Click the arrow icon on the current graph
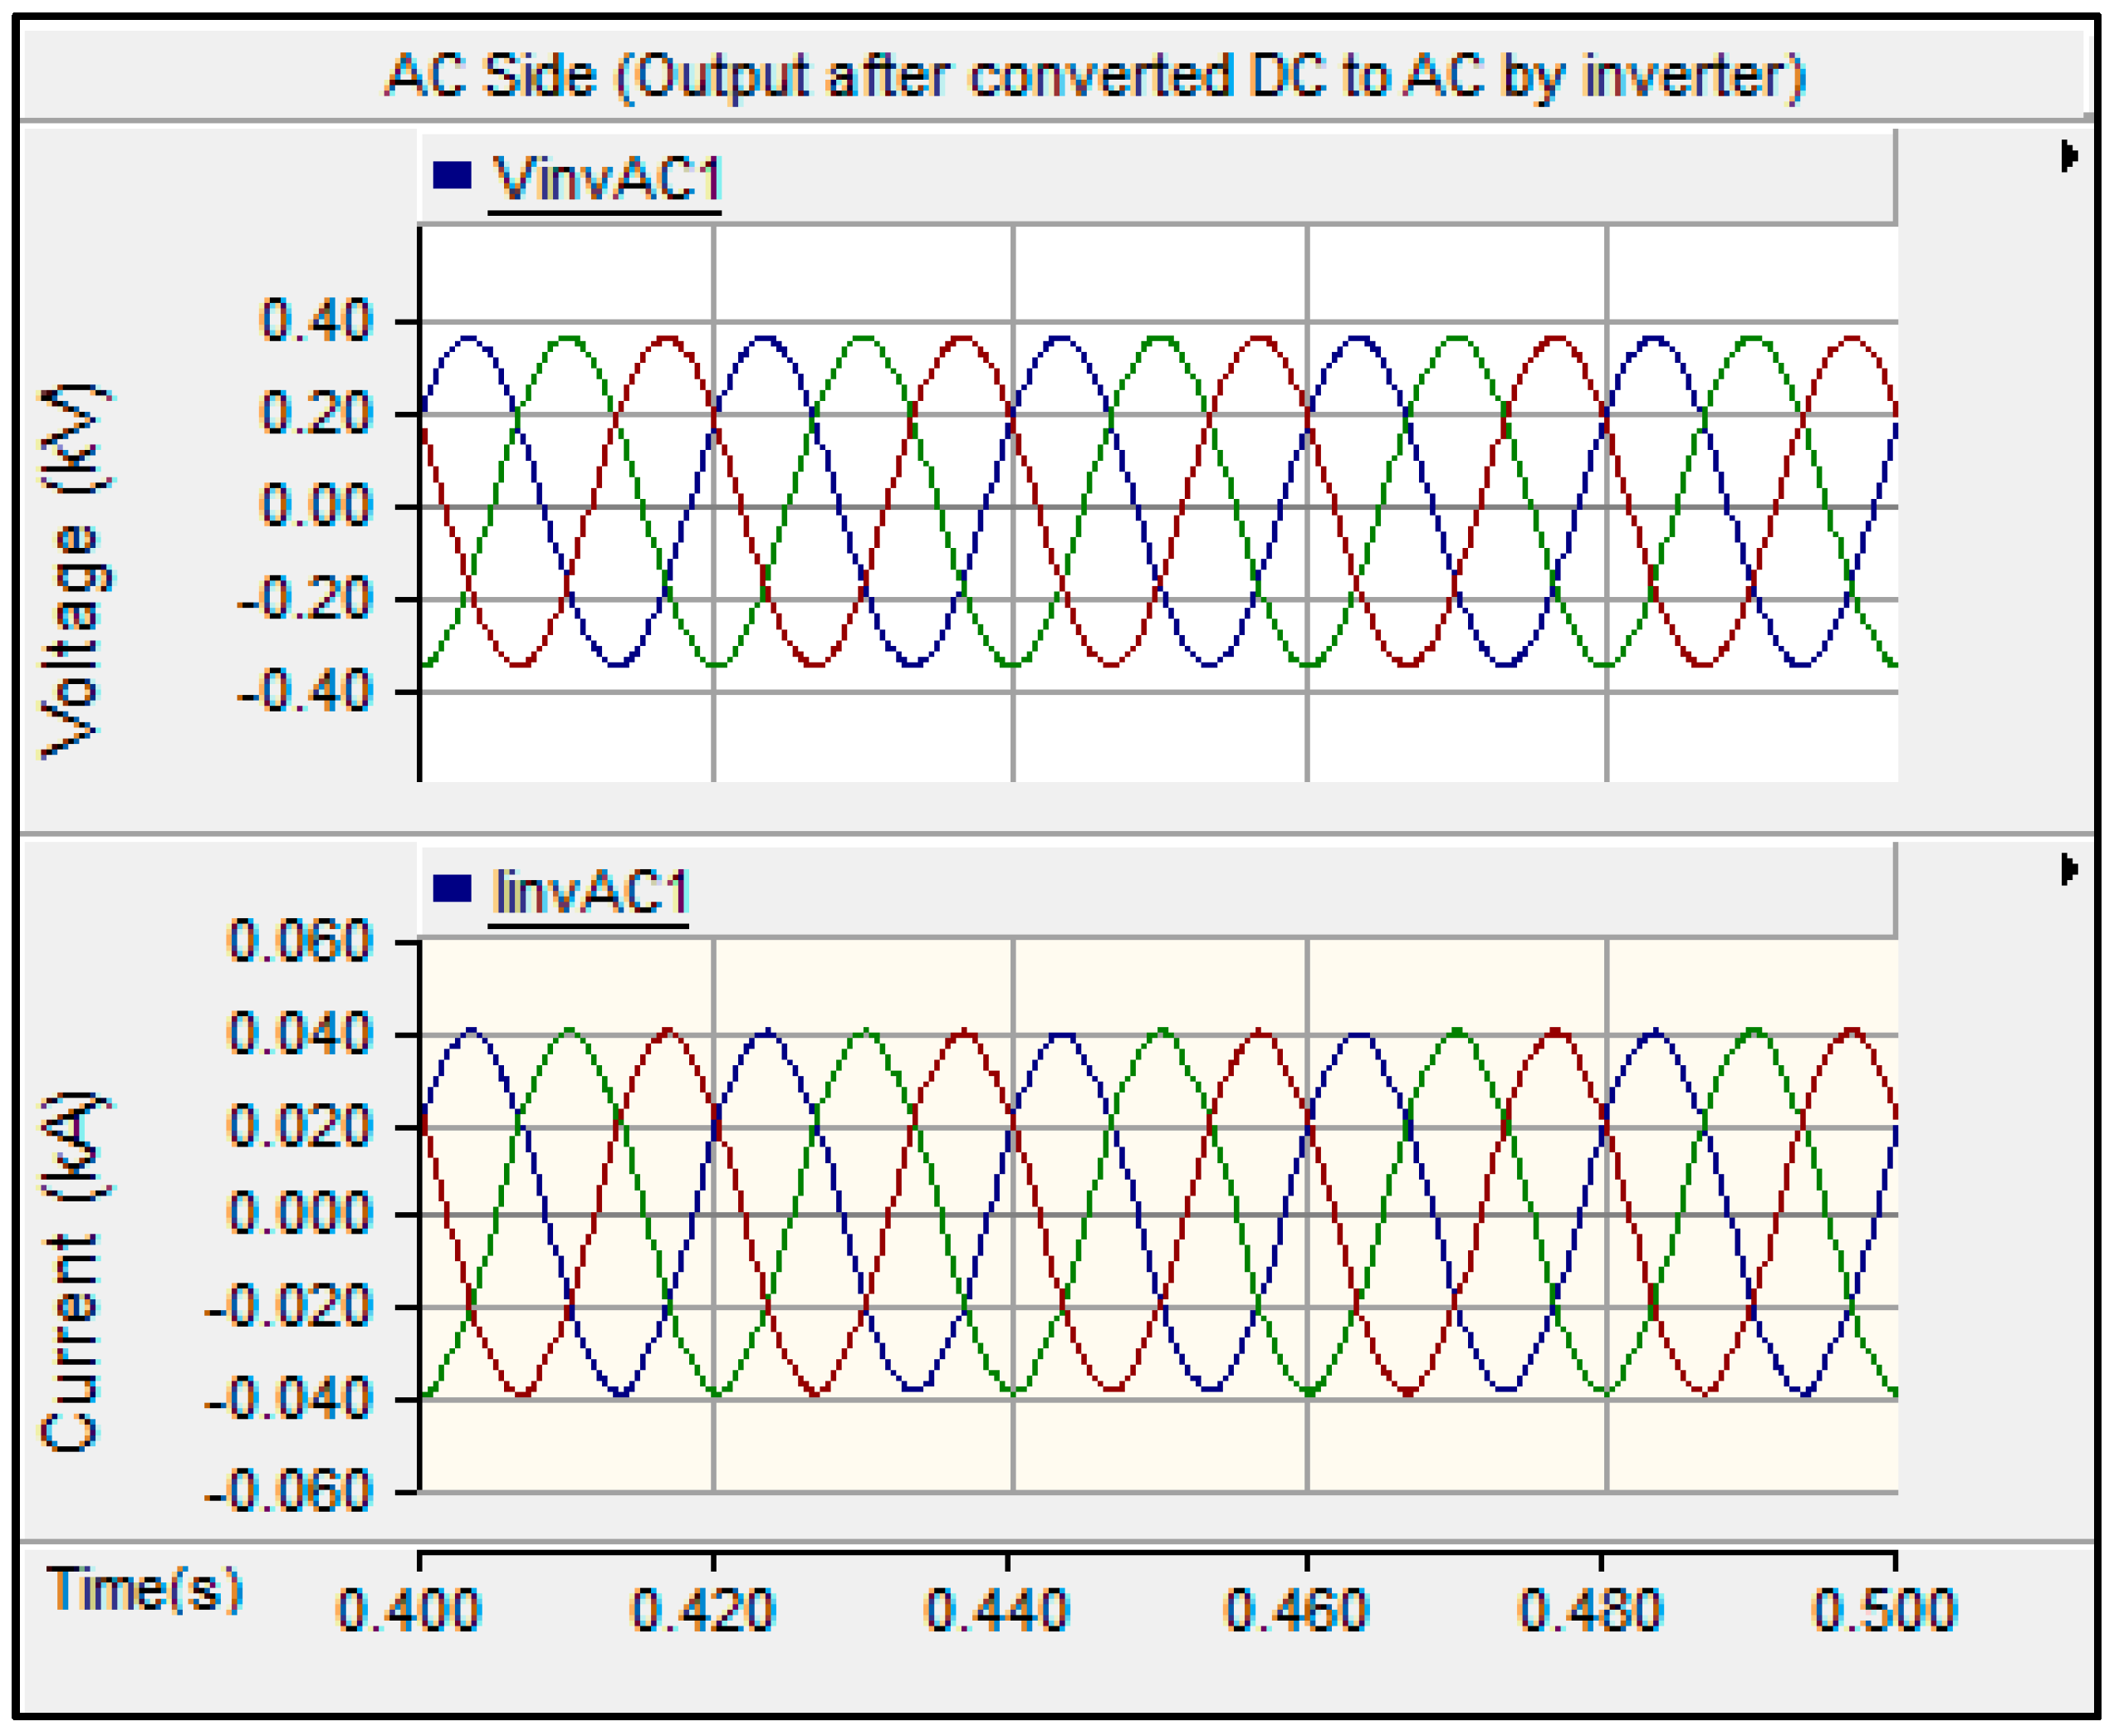 pos(2069,869)
